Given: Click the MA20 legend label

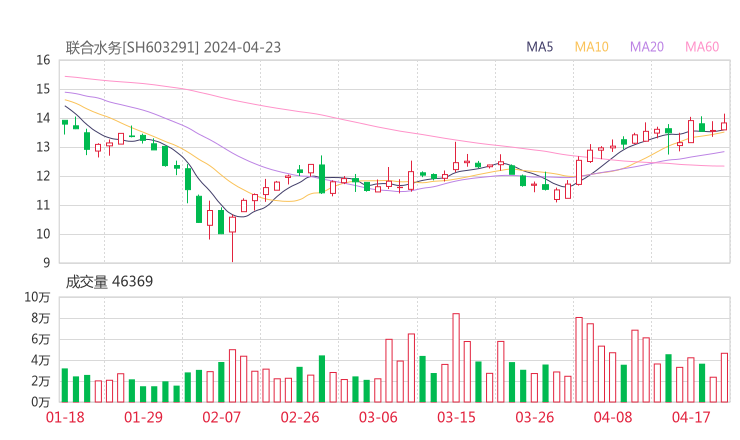Looking at the screenshot, I should click(x=647, y=47).
